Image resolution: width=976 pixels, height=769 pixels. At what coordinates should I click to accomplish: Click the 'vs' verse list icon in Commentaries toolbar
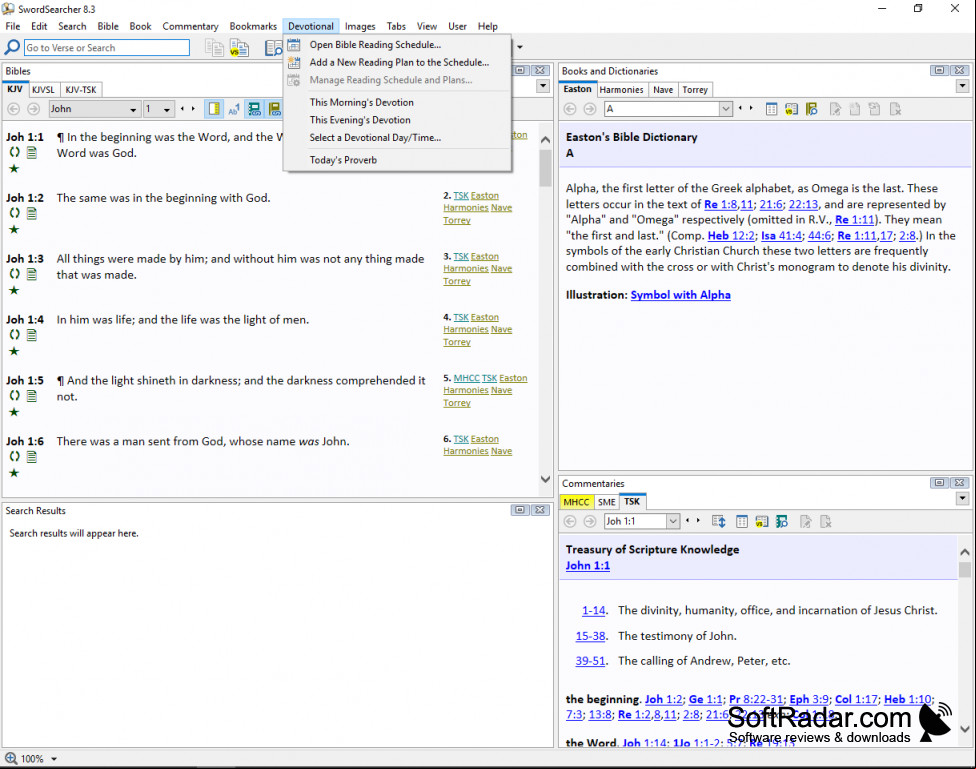pyautogui.click(x=762, y=521)
